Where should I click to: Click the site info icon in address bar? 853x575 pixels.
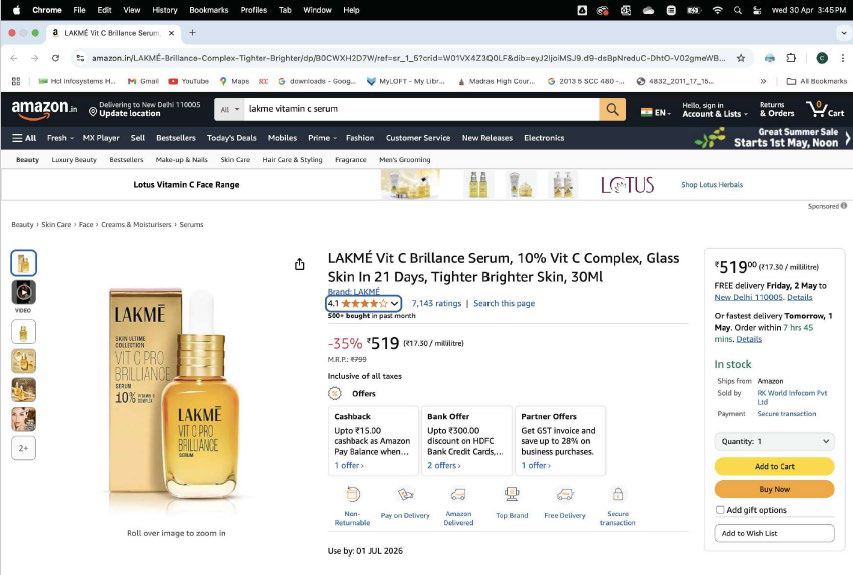point(80,58)
